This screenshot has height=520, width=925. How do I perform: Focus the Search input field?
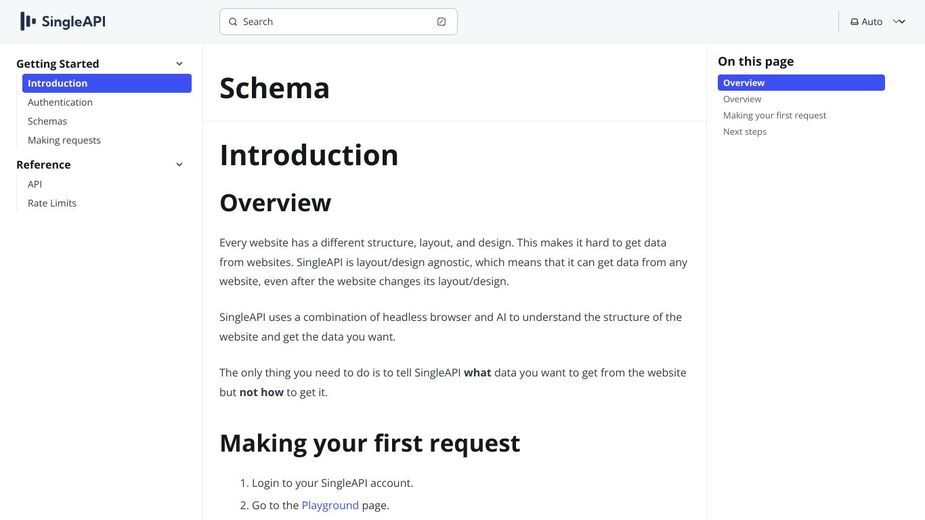coord(338,22)
